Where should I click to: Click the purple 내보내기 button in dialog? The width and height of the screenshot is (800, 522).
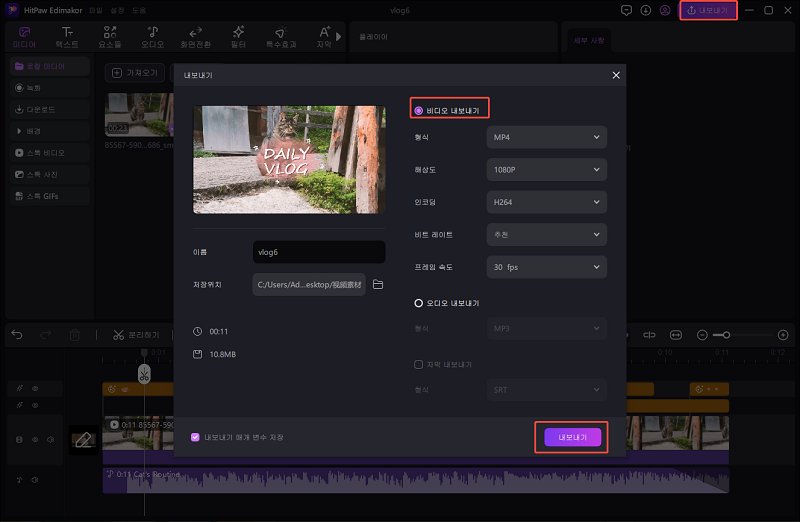coord(572,437)
